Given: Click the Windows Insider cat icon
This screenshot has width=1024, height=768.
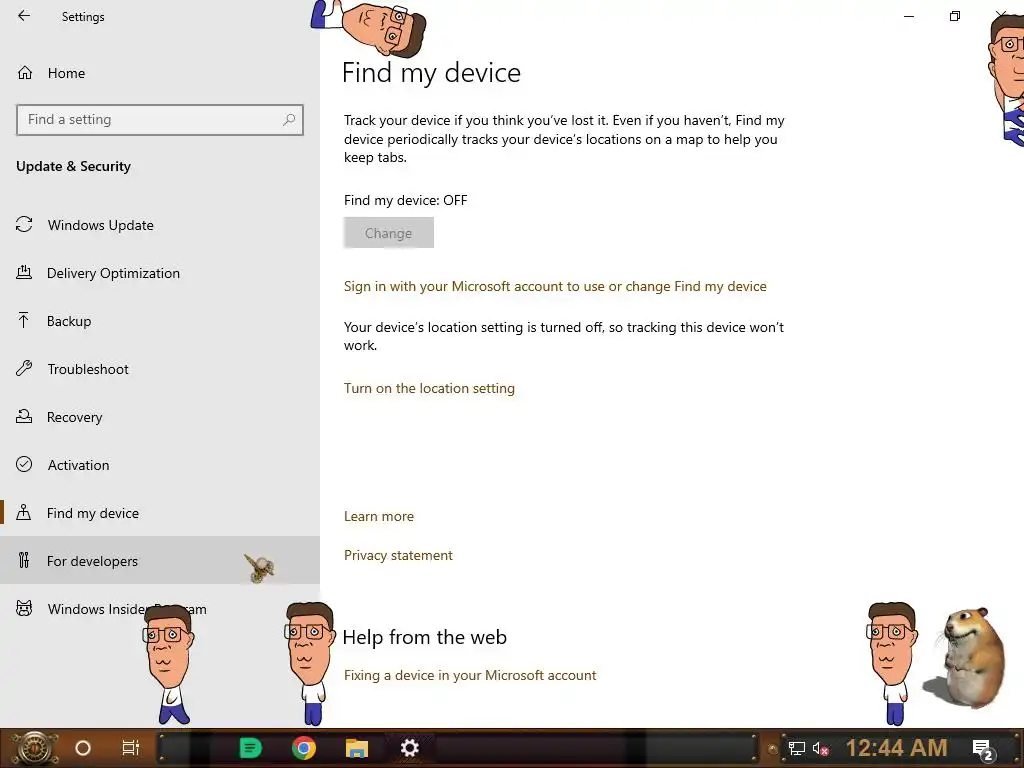Looking at the screenshot, I should pyautogui.click(x=24, y=609).
